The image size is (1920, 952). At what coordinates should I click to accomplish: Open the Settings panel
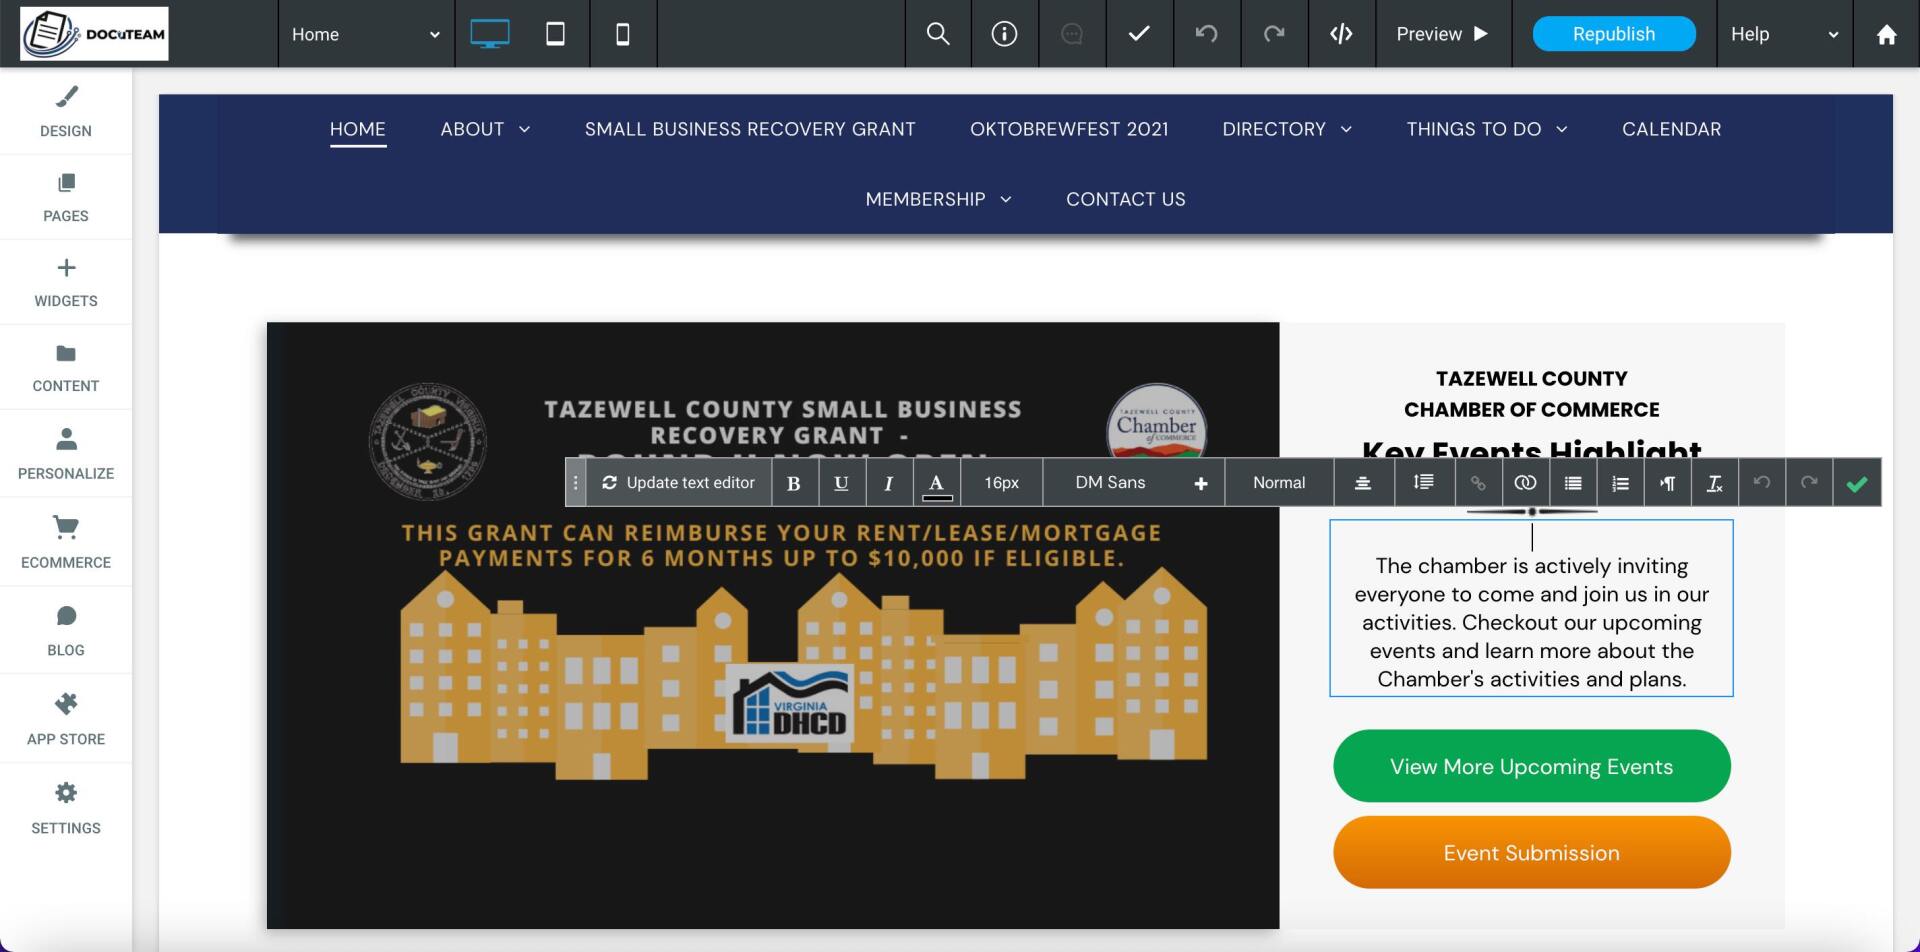click(66, 808)
